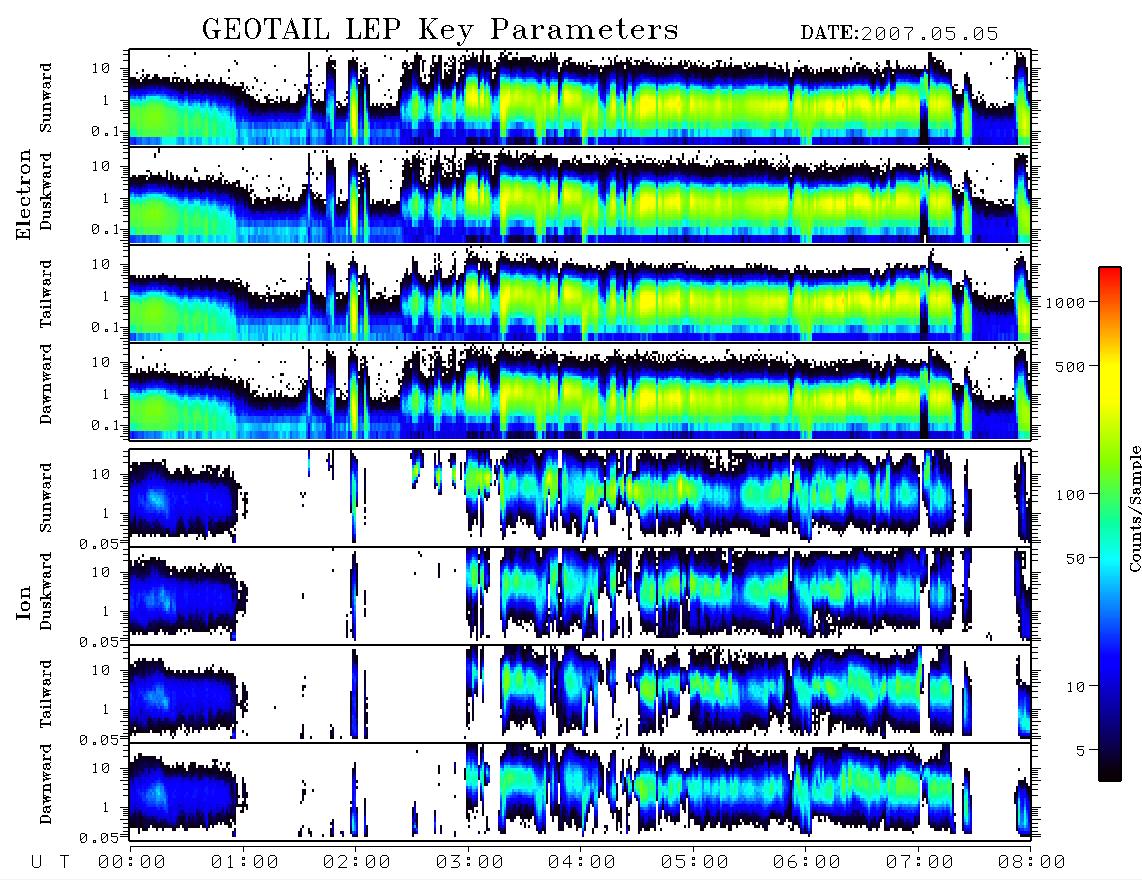Open the Electron Tailward spectrogram panel
This screenshot has width=1142, height=880.
coord(580,294)
